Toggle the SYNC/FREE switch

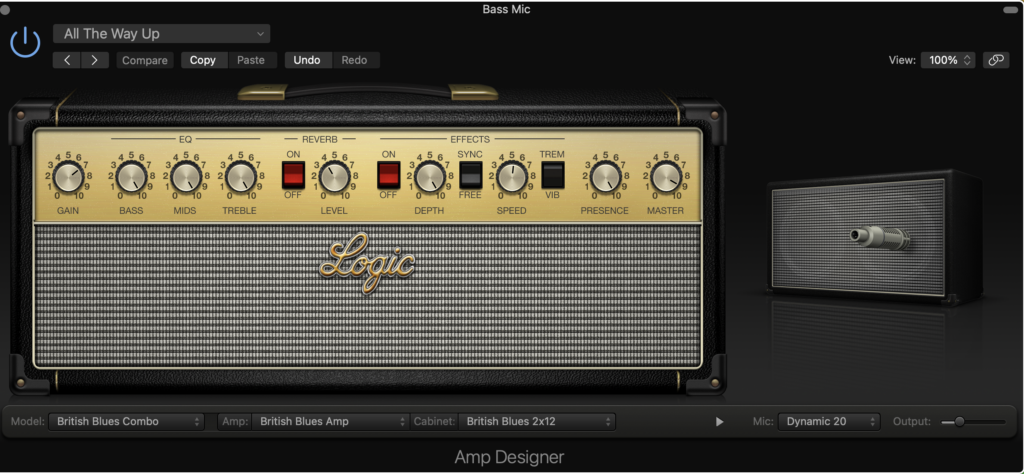(x=470, y=175)
